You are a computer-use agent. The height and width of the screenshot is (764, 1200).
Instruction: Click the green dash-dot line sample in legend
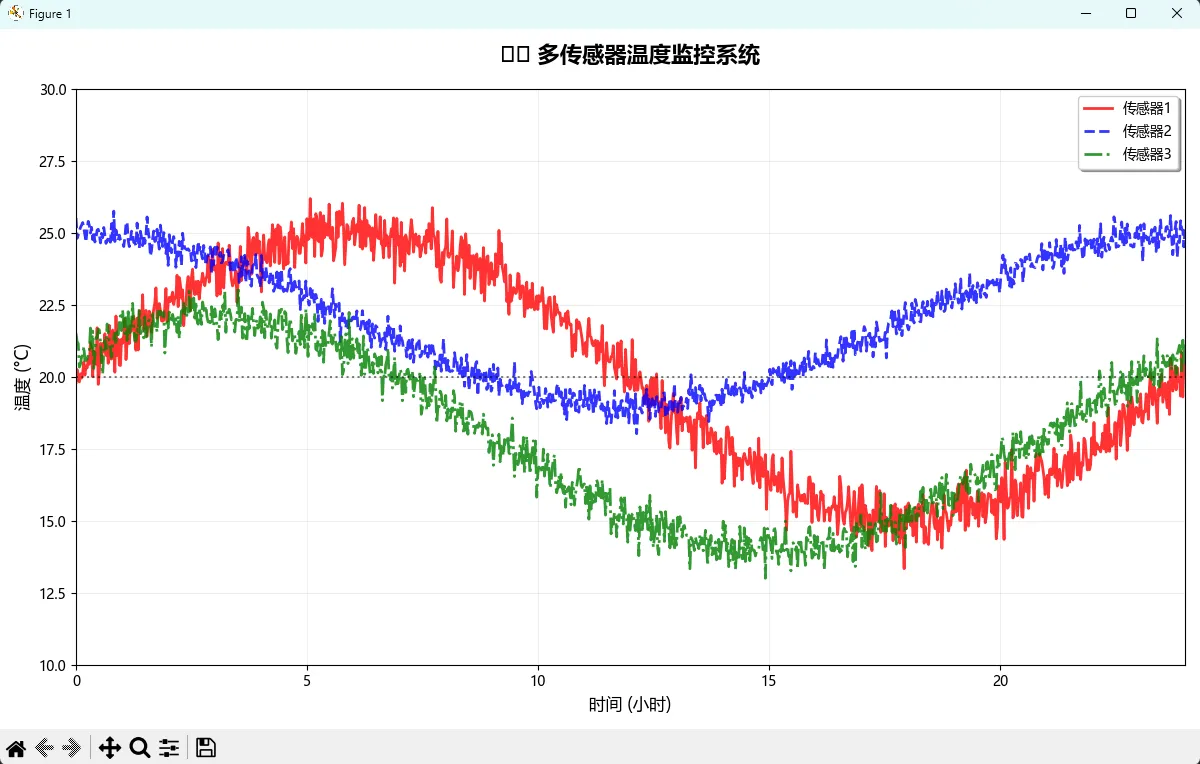point(1100,154)
